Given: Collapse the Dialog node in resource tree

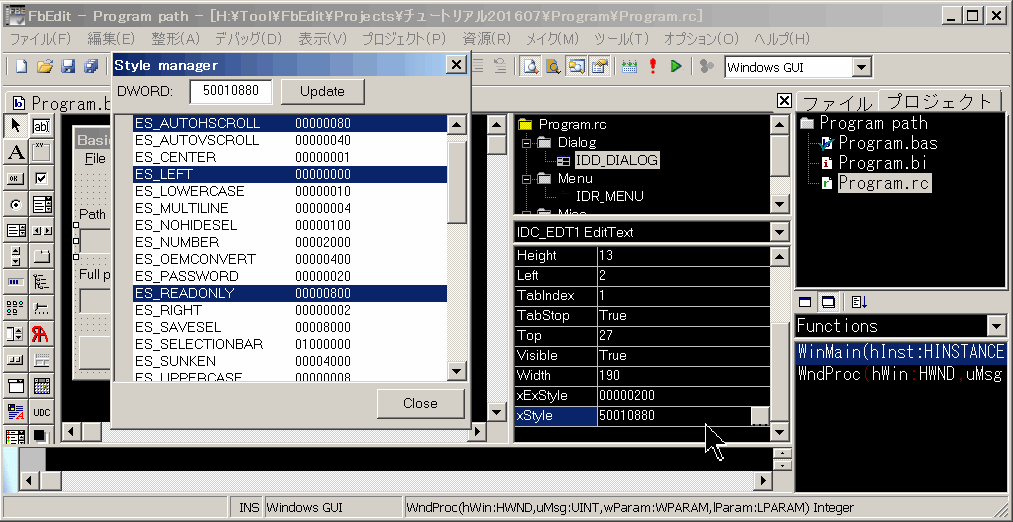Looking at the screenshot, I should (x=525, y=143).
